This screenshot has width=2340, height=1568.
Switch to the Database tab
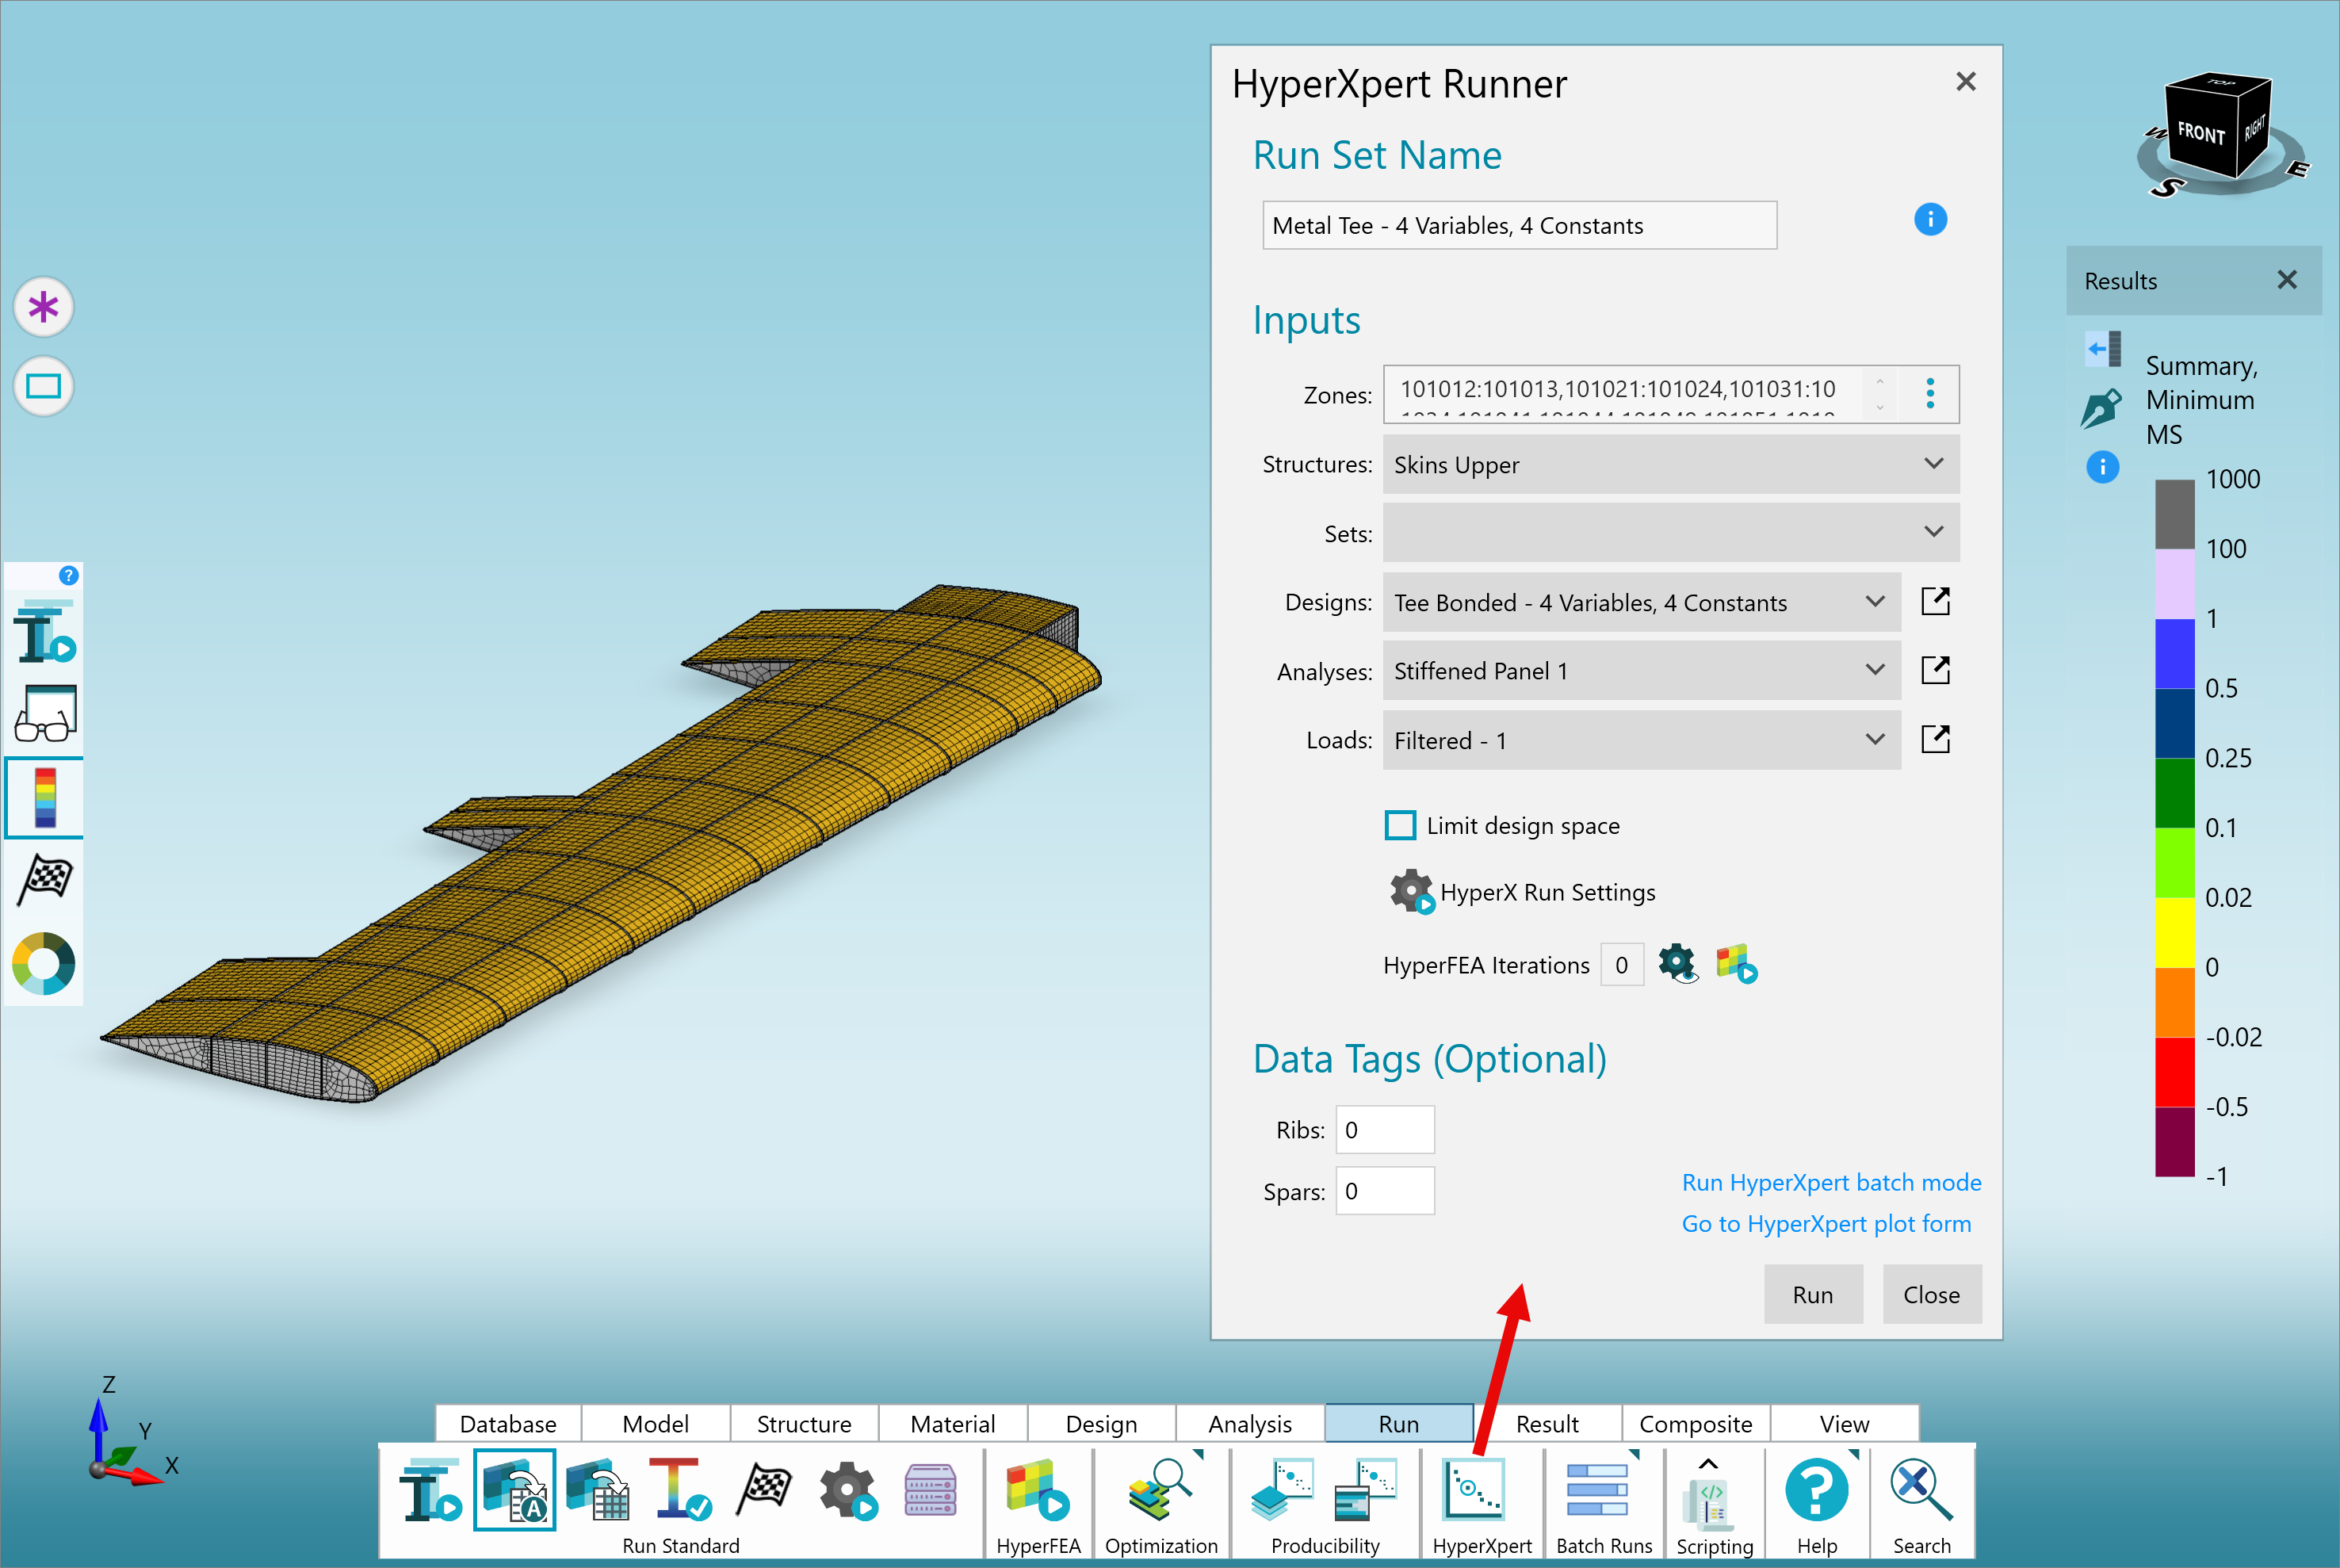[x=508, y=1423]
